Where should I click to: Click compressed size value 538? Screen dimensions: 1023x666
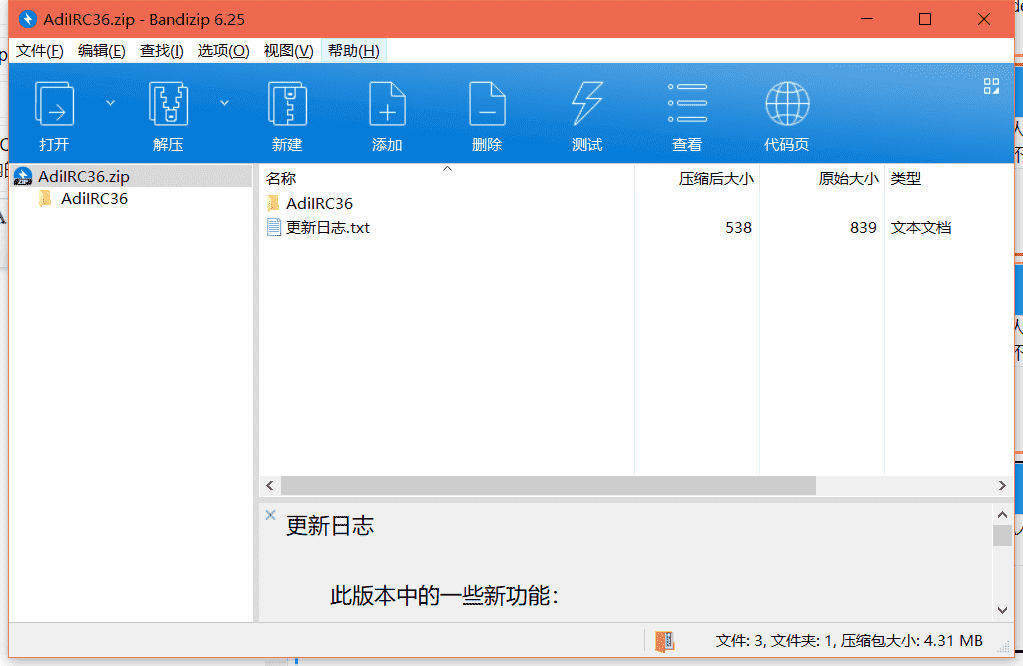738,228
